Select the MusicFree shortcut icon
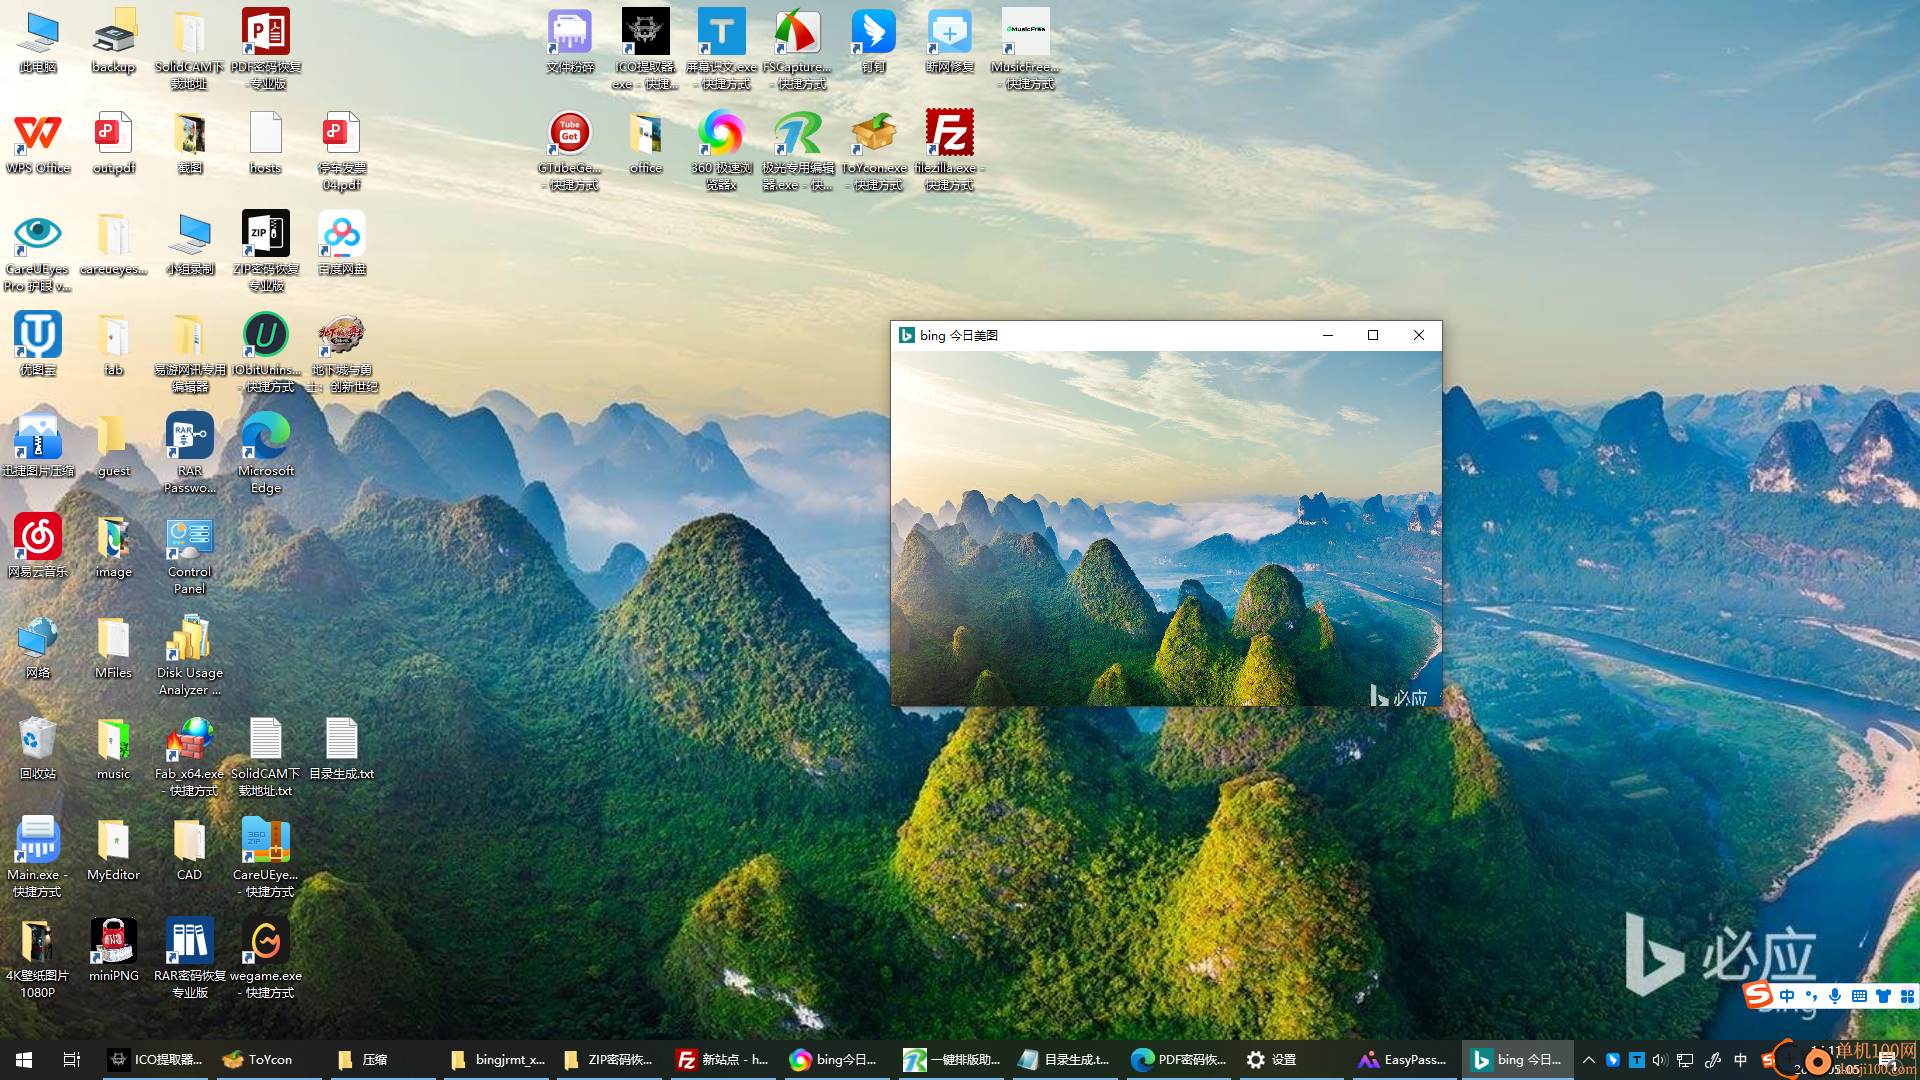This screenshot has width=1920, height=1080. click(1026, 50)
